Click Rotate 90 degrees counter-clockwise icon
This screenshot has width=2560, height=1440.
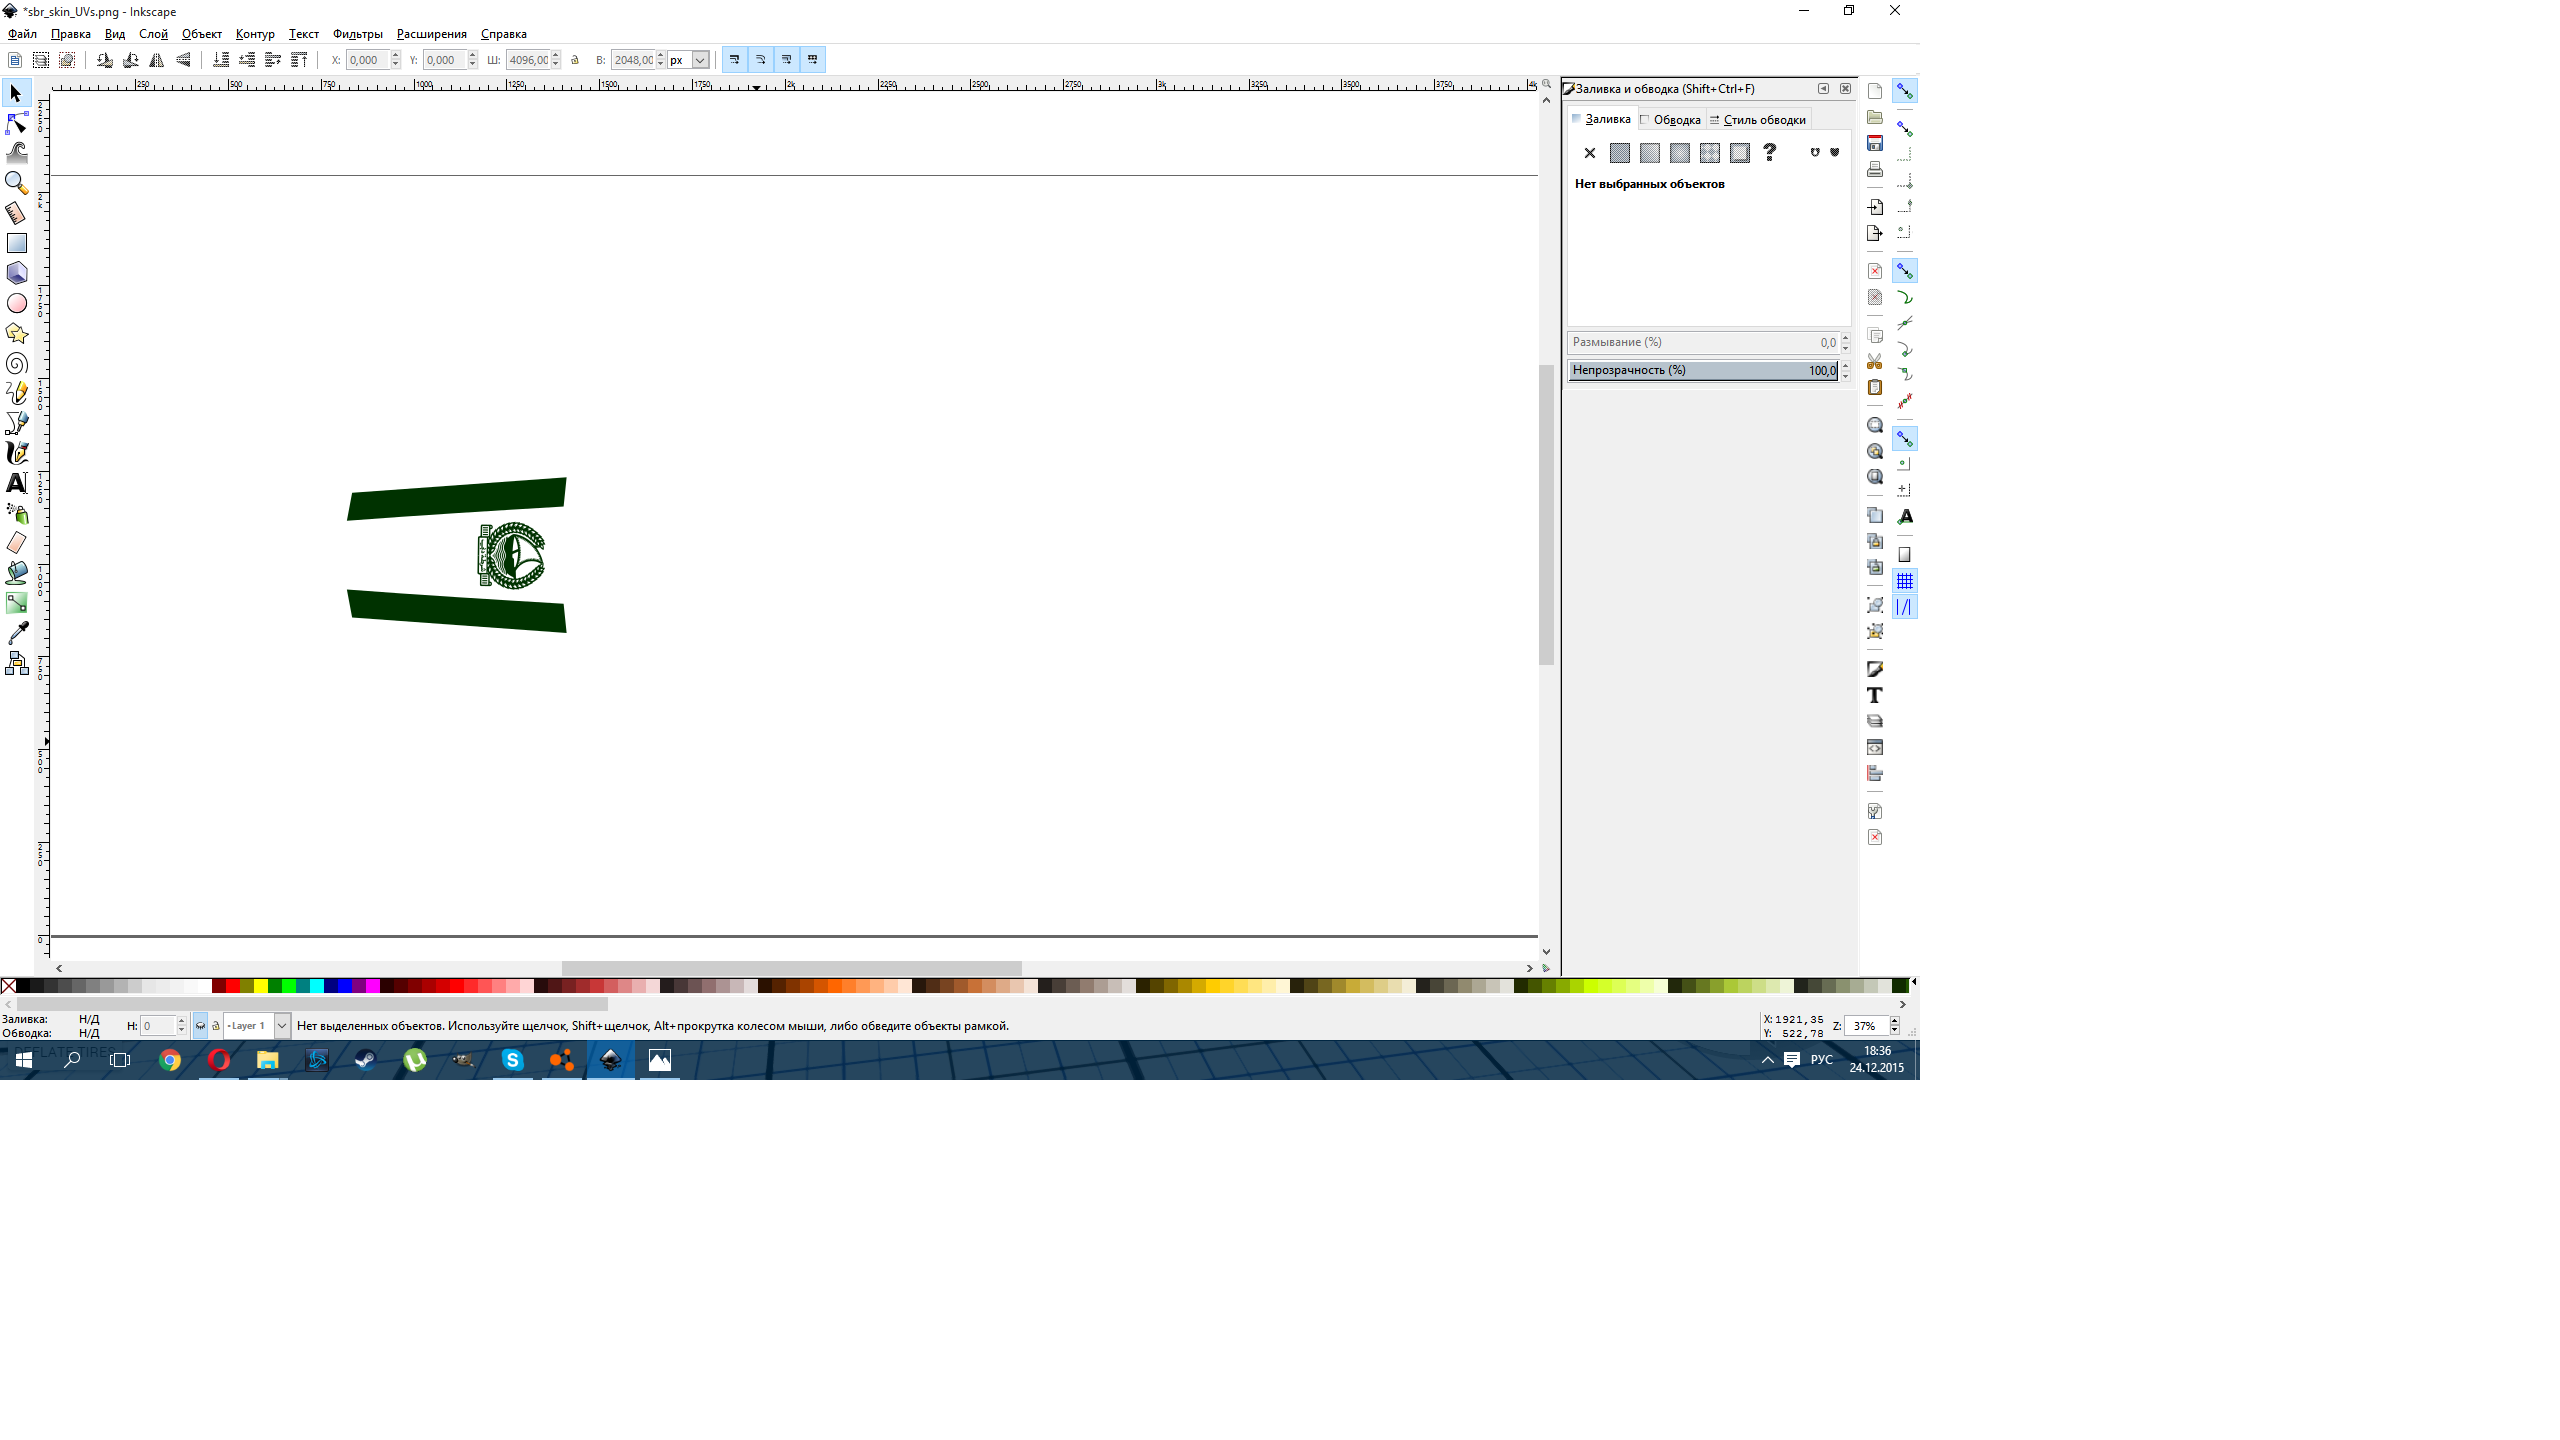[105, 60]
